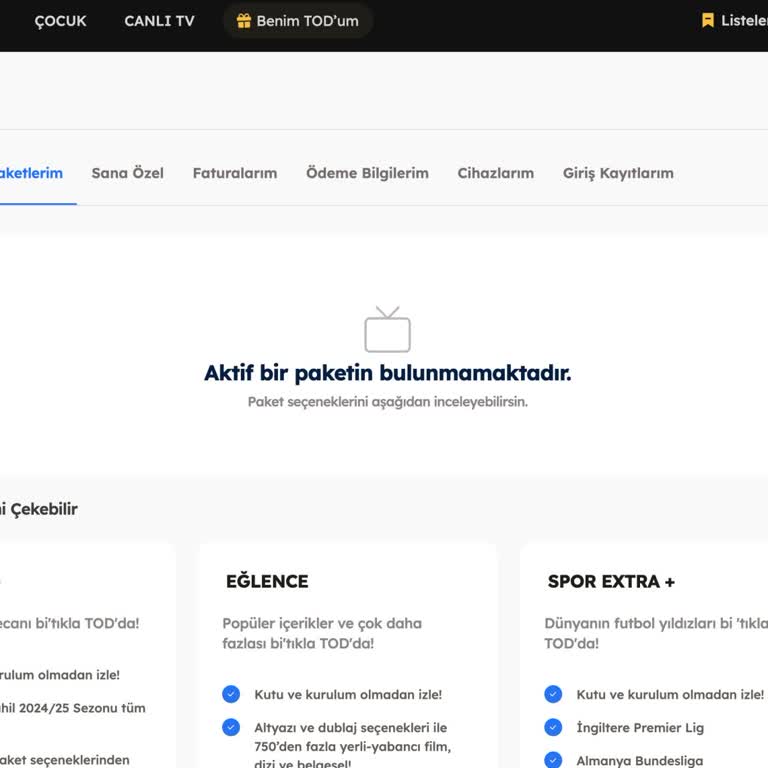Click SPOR EXTRA +'s 'Kutu ve kurulum' check icon
The image size is (768, 768).
[x=553, y=694]
